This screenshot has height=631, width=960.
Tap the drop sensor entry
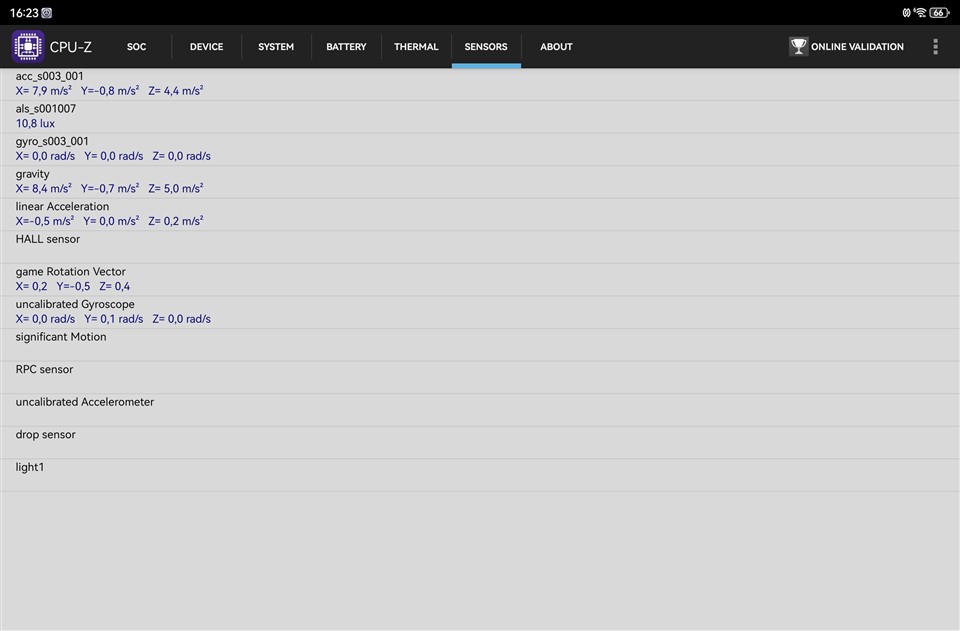(480, 442)
